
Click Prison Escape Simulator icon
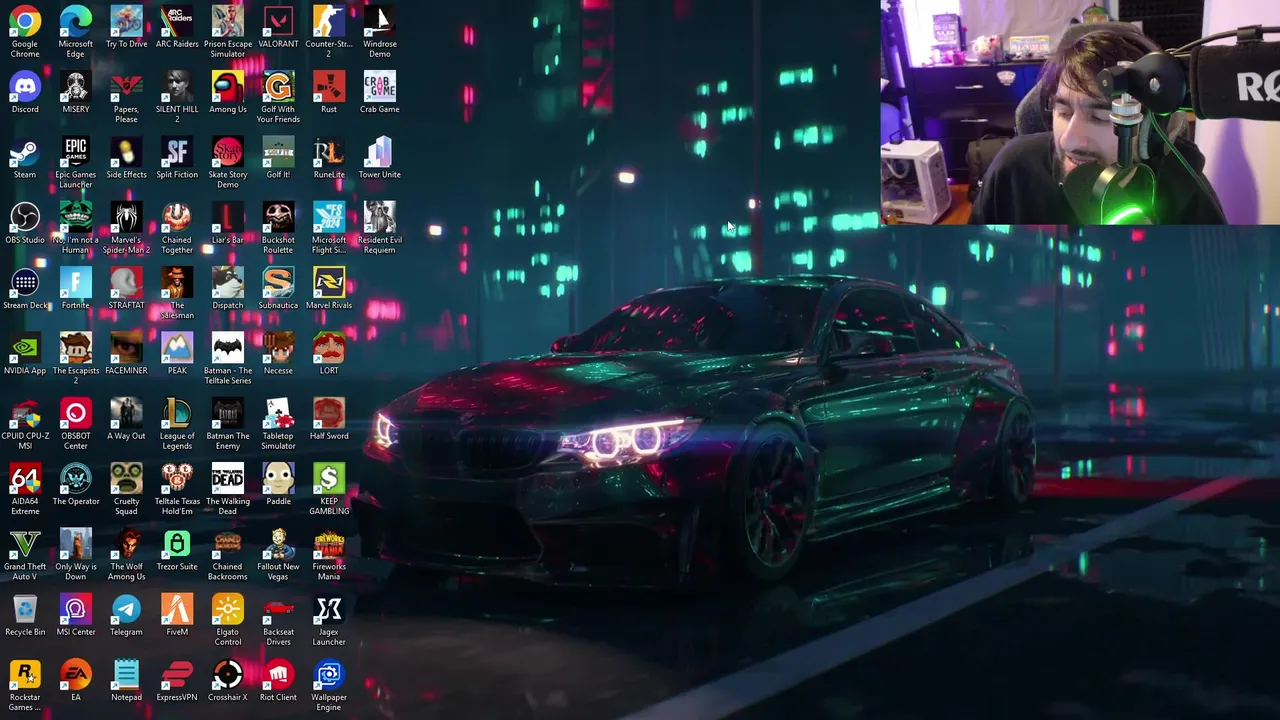pos(228,21)
